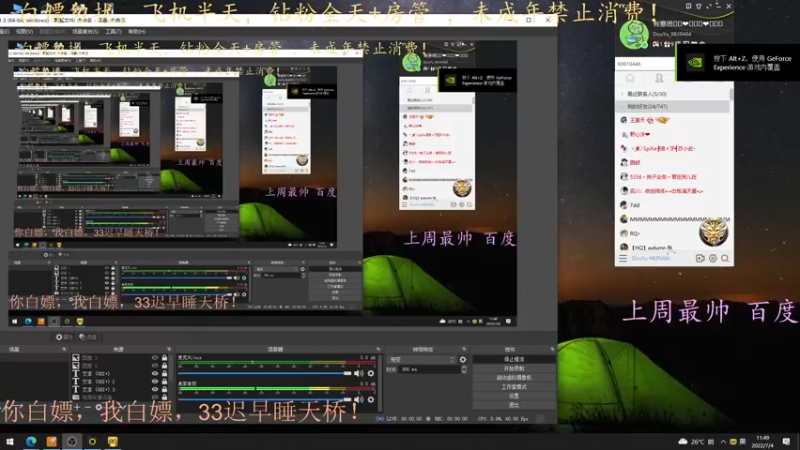Open the 工具(T) menu in OBS
800x450 pixels.
click(x=113, y=32)
